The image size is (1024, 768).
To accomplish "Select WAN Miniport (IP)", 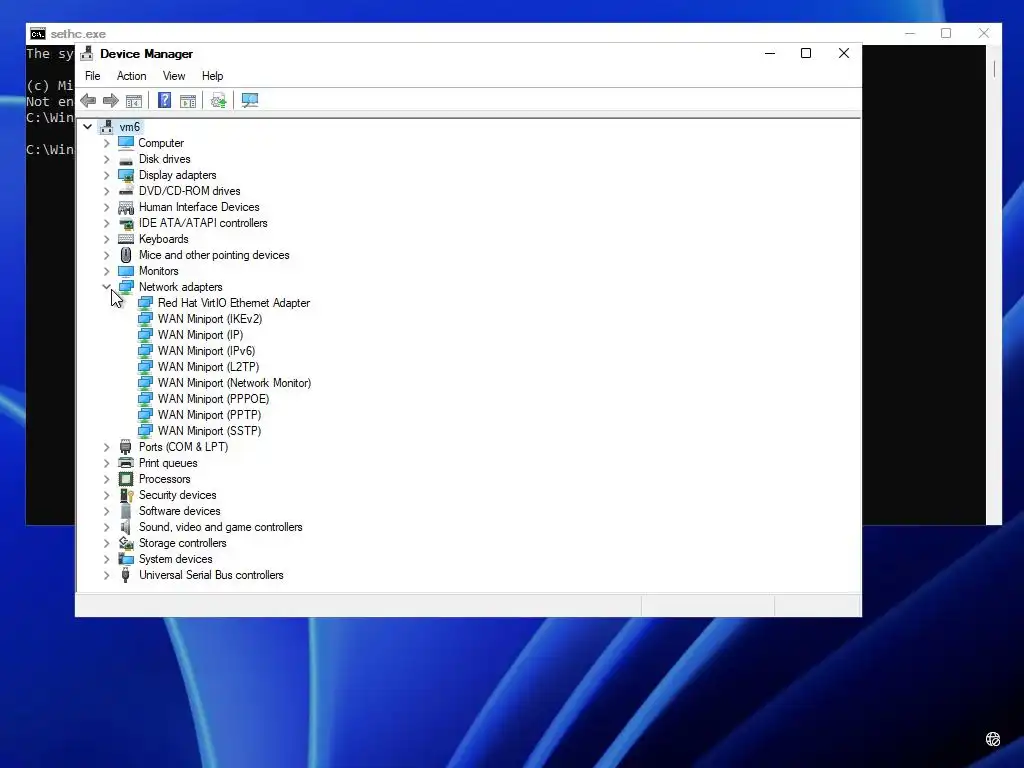I will click(200, 335).
